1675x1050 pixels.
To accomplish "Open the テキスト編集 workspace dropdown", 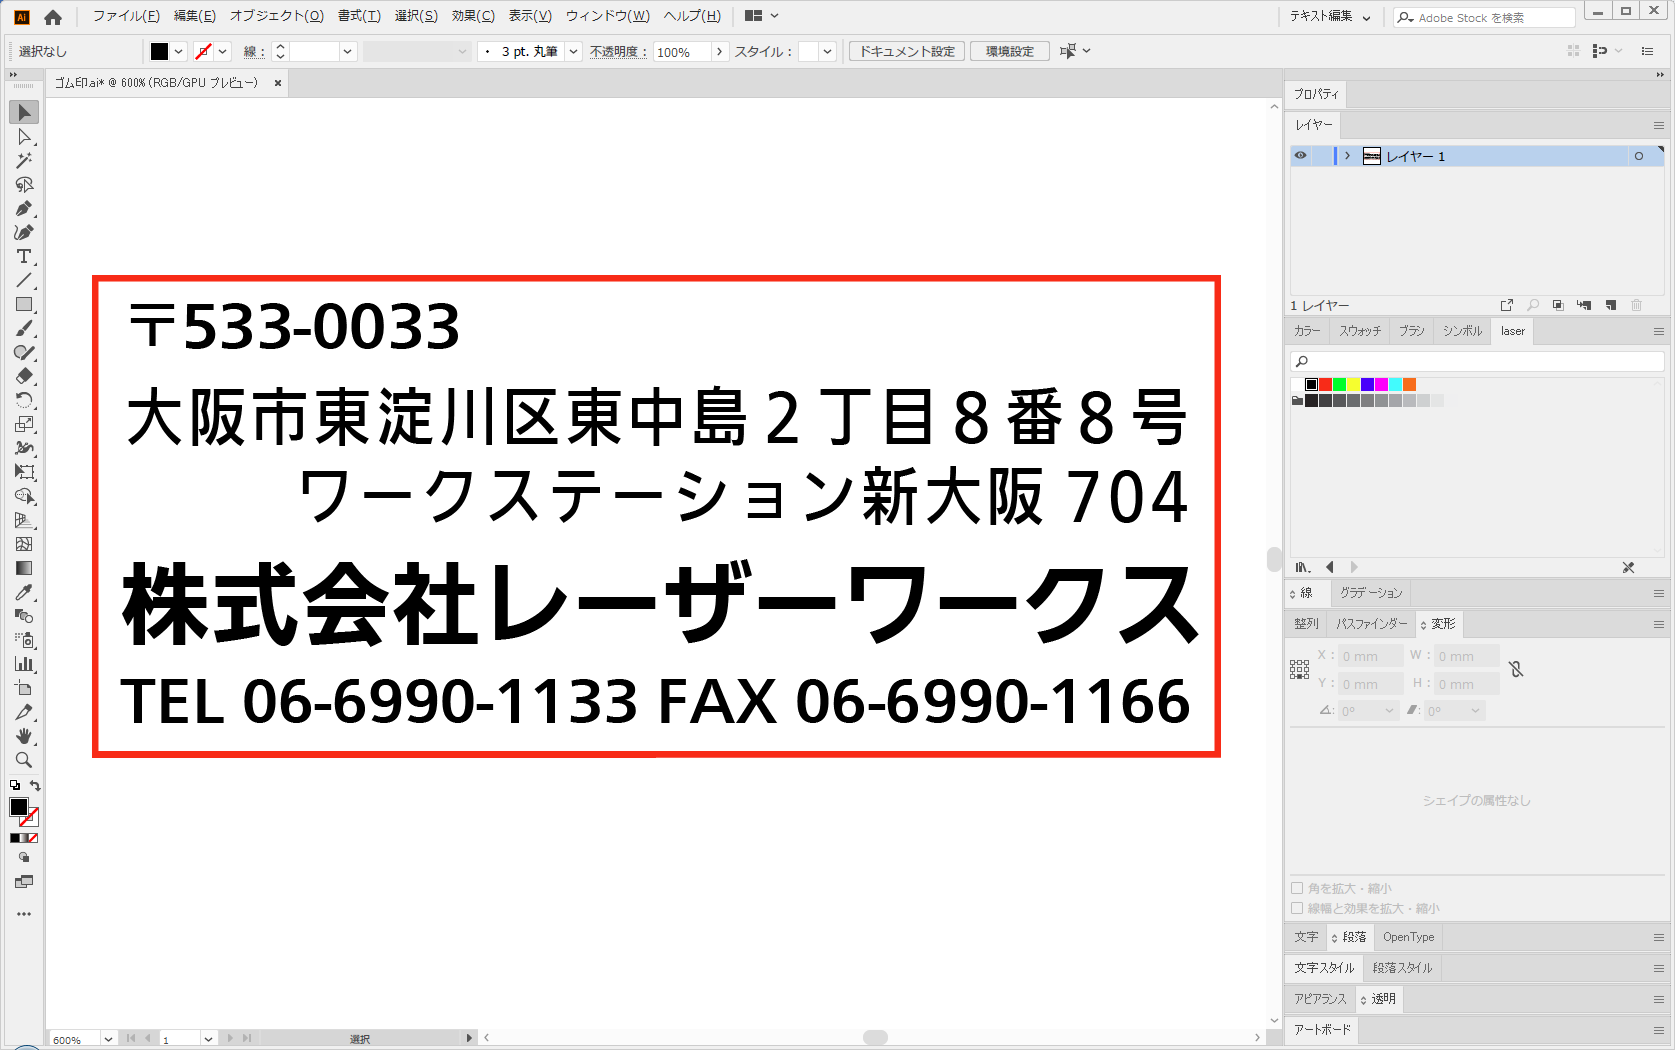I will tap(1330, 17).
